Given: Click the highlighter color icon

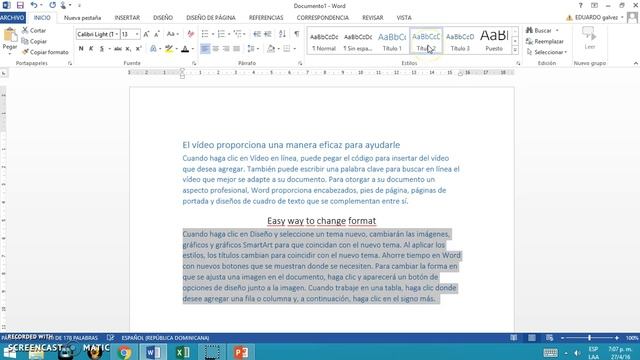Looking at the screenshot, I should pos(169,49).
